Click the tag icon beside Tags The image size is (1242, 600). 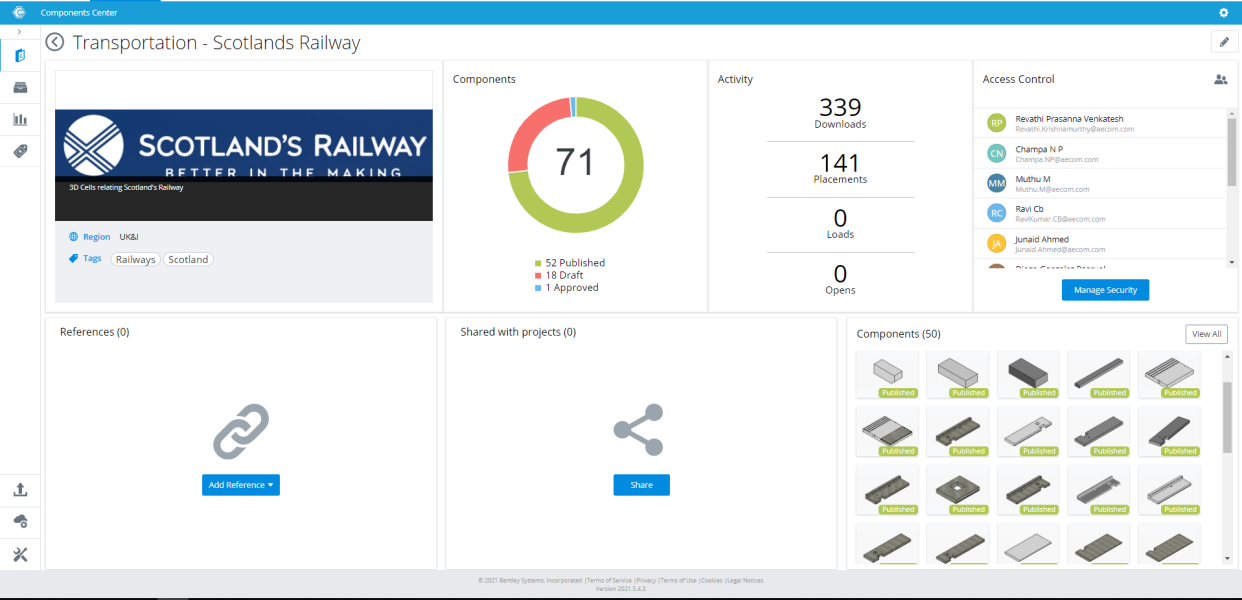pyautogui.click(x=73, y=259)
